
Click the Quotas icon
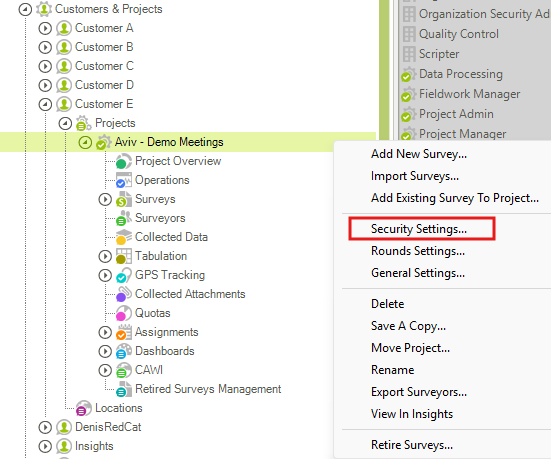tap(123, 313)
